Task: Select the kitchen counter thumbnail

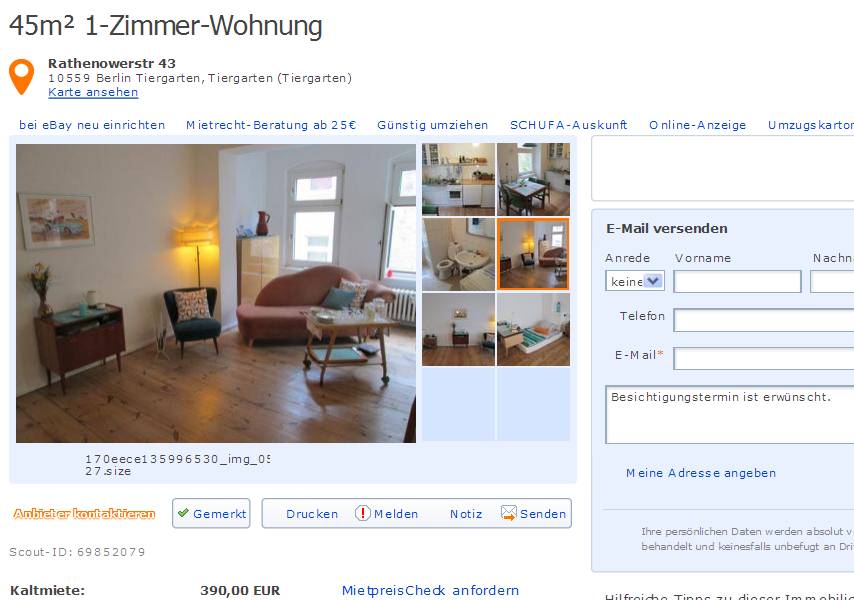Action: [x=459, y=179]
